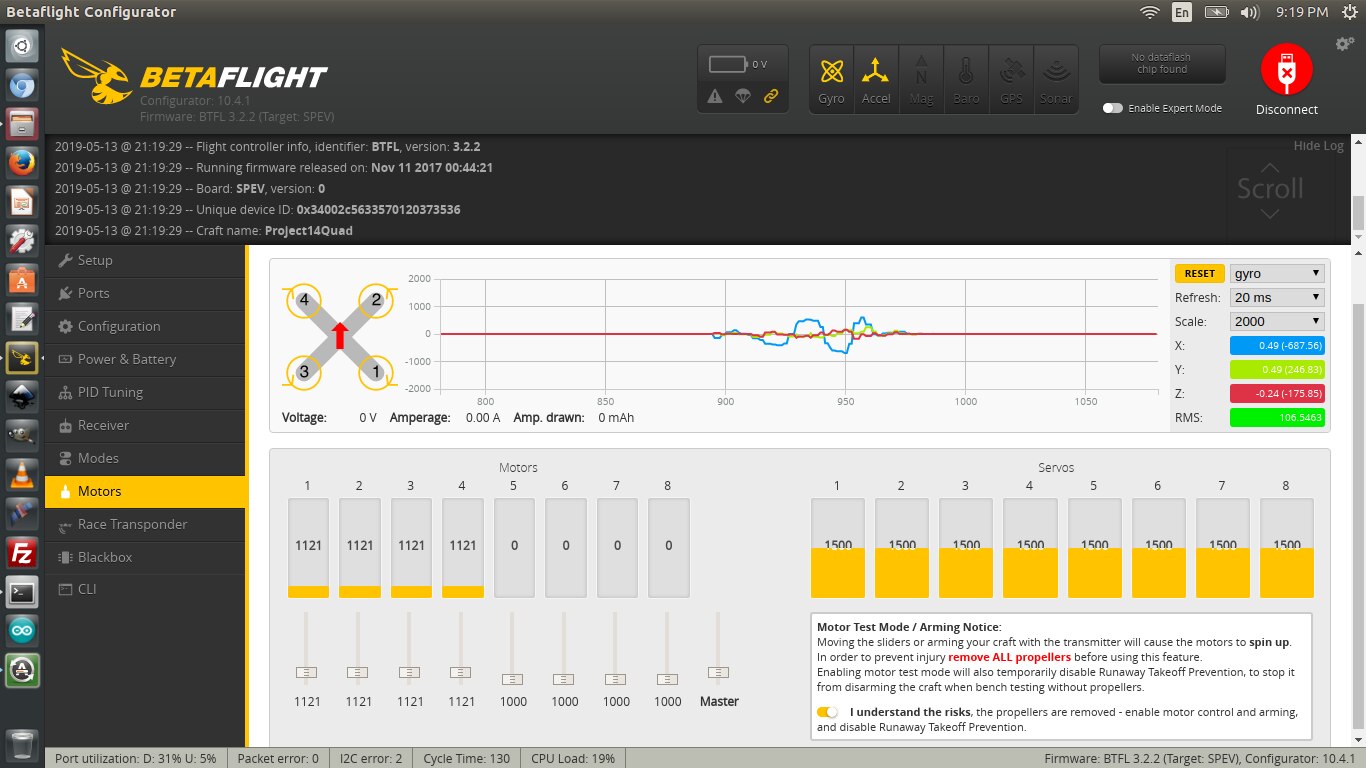Select the Race Transponder tab

(x=146, y=524)
